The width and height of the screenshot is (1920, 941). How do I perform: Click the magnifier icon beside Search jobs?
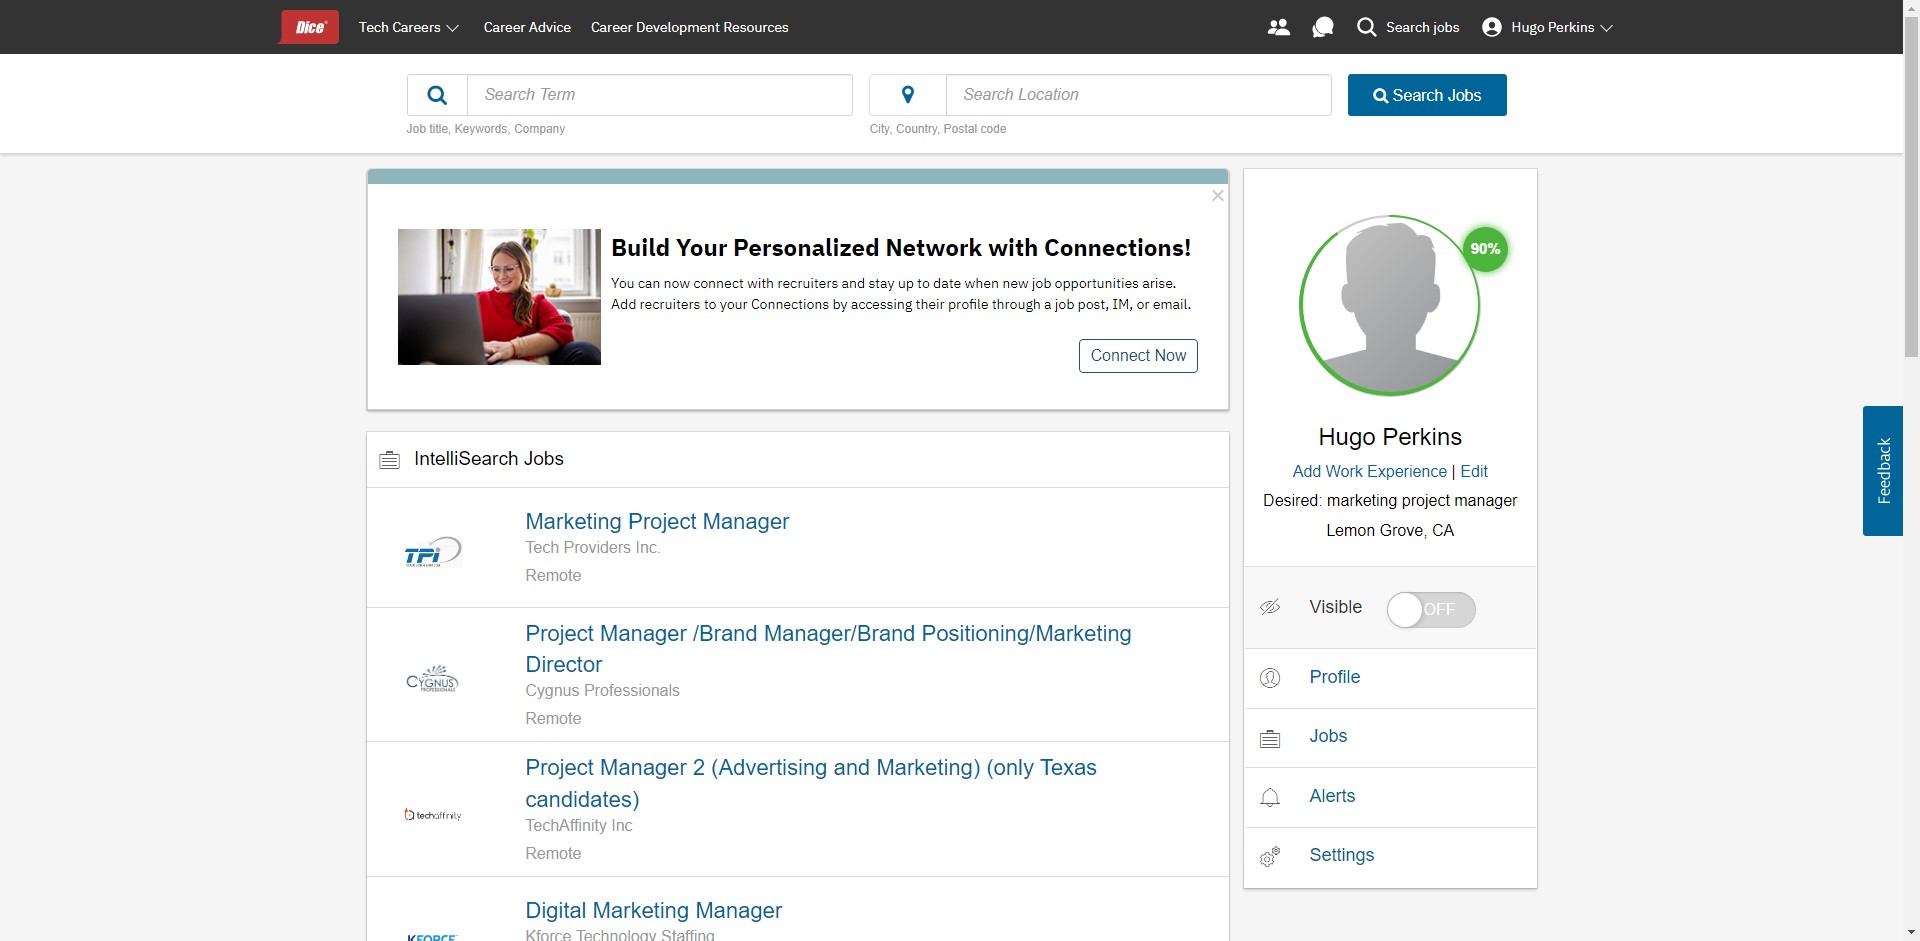tap(1366, 27)
